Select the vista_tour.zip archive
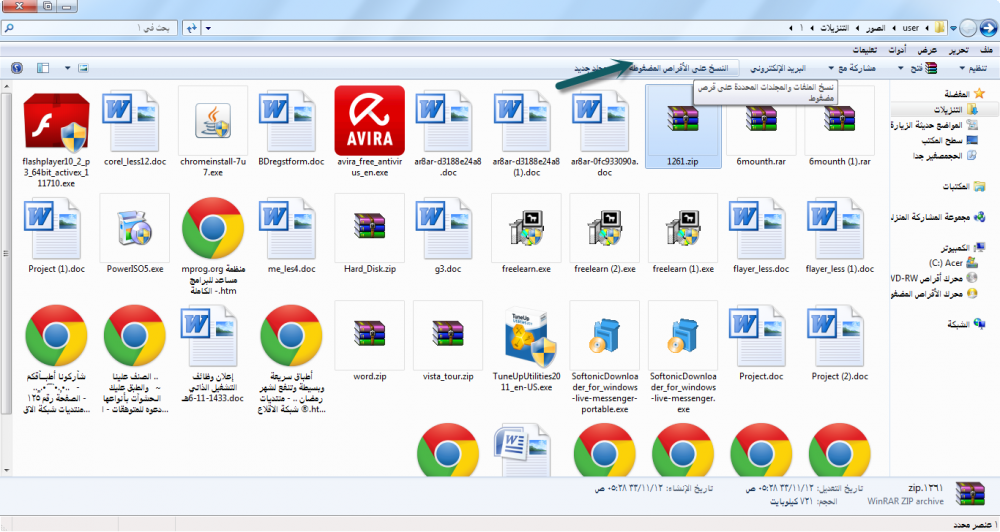This screenshot has height=532, width=1000. pyautogui.click(x=448, y=337)
